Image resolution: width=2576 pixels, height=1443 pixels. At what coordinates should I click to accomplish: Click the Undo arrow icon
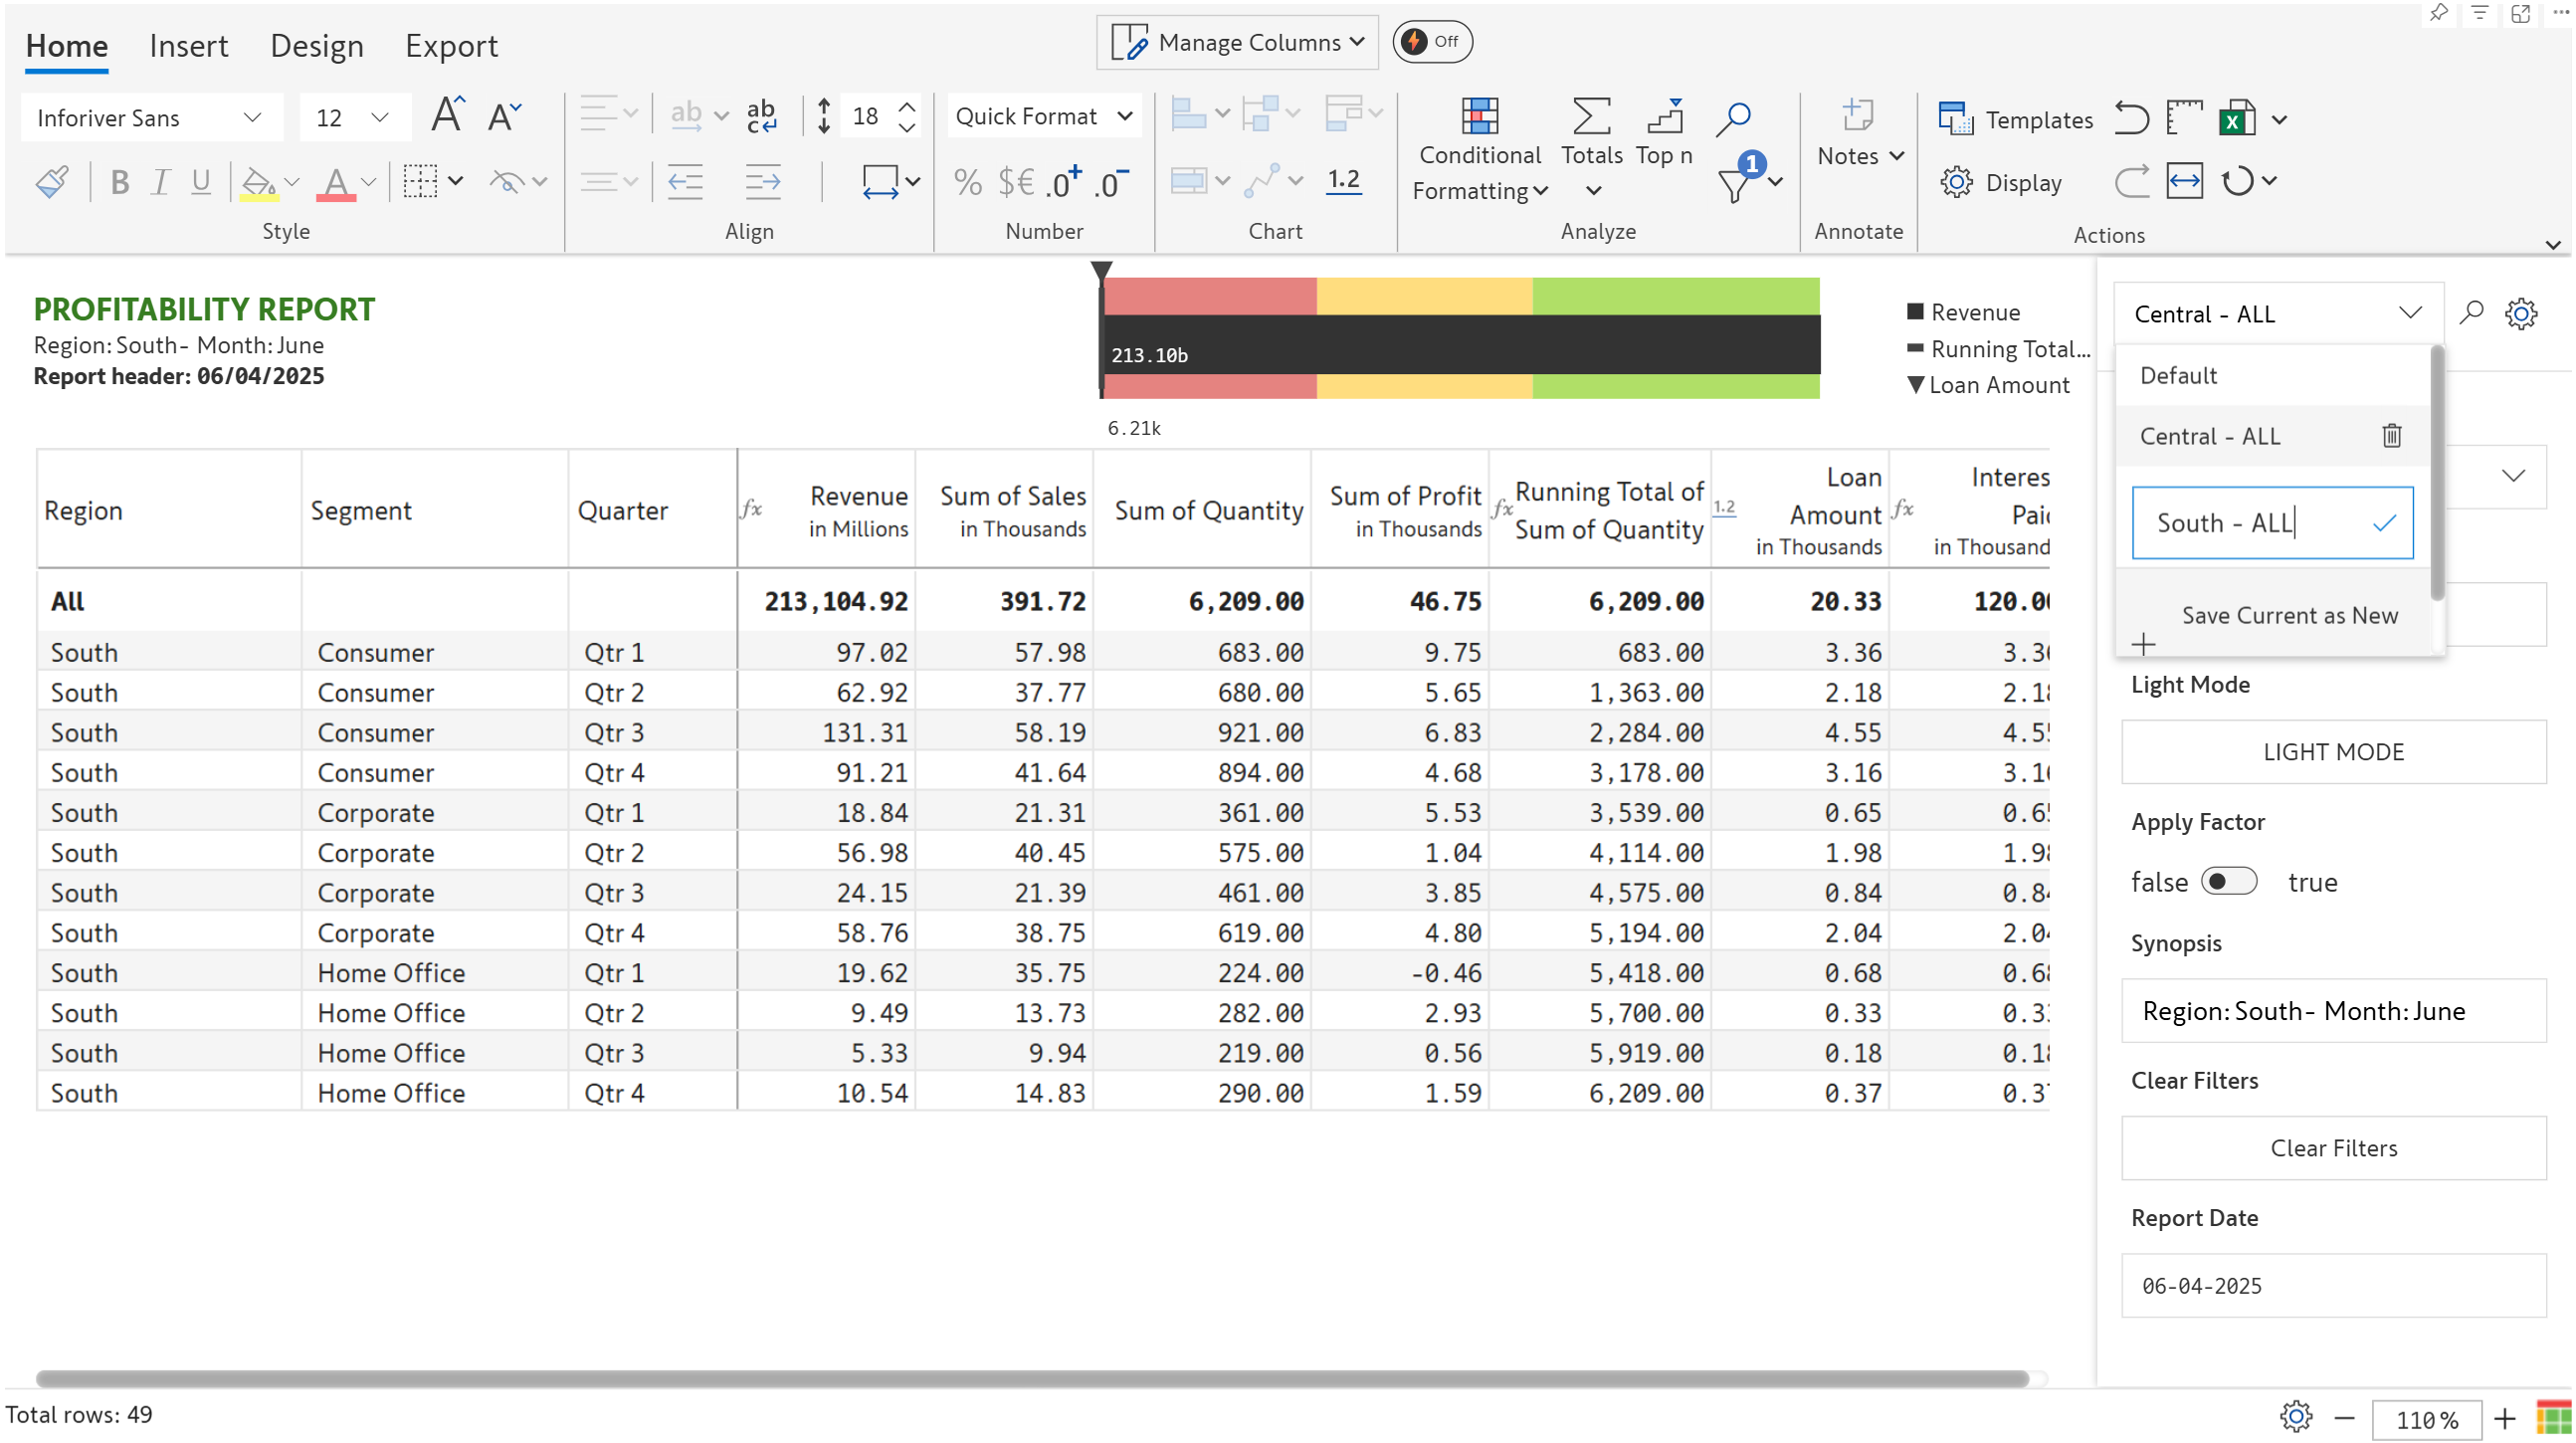point(2131,119)
